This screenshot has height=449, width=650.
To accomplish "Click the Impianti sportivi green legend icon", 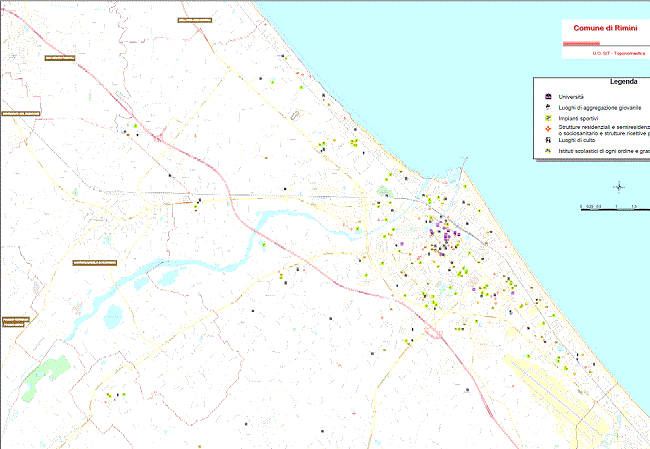I will 548,118.
